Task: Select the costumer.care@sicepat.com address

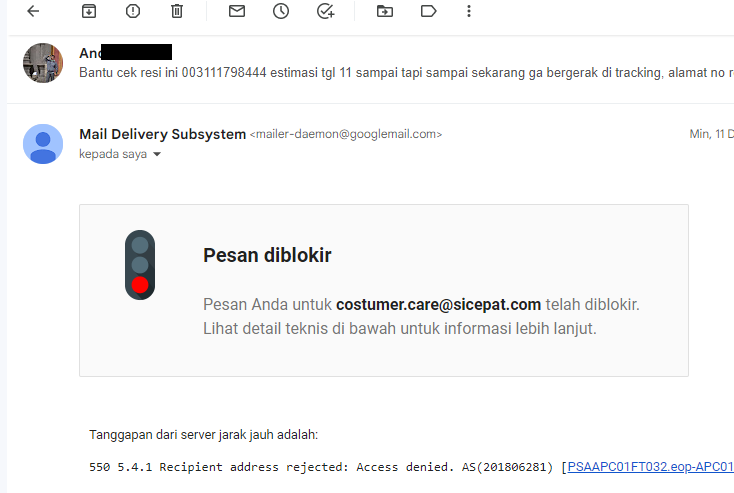Action: tap(438, 304)
